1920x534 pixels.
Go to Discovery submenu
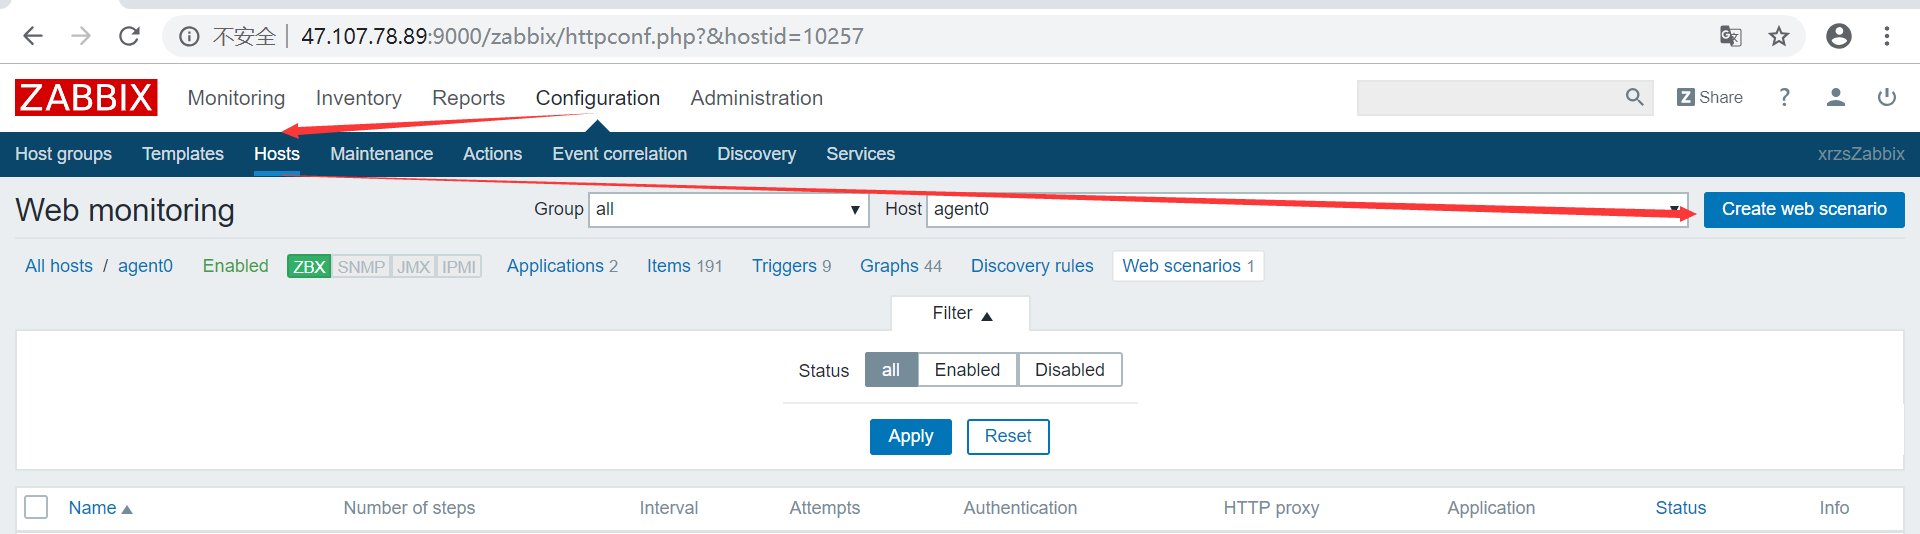pos(756,154)
